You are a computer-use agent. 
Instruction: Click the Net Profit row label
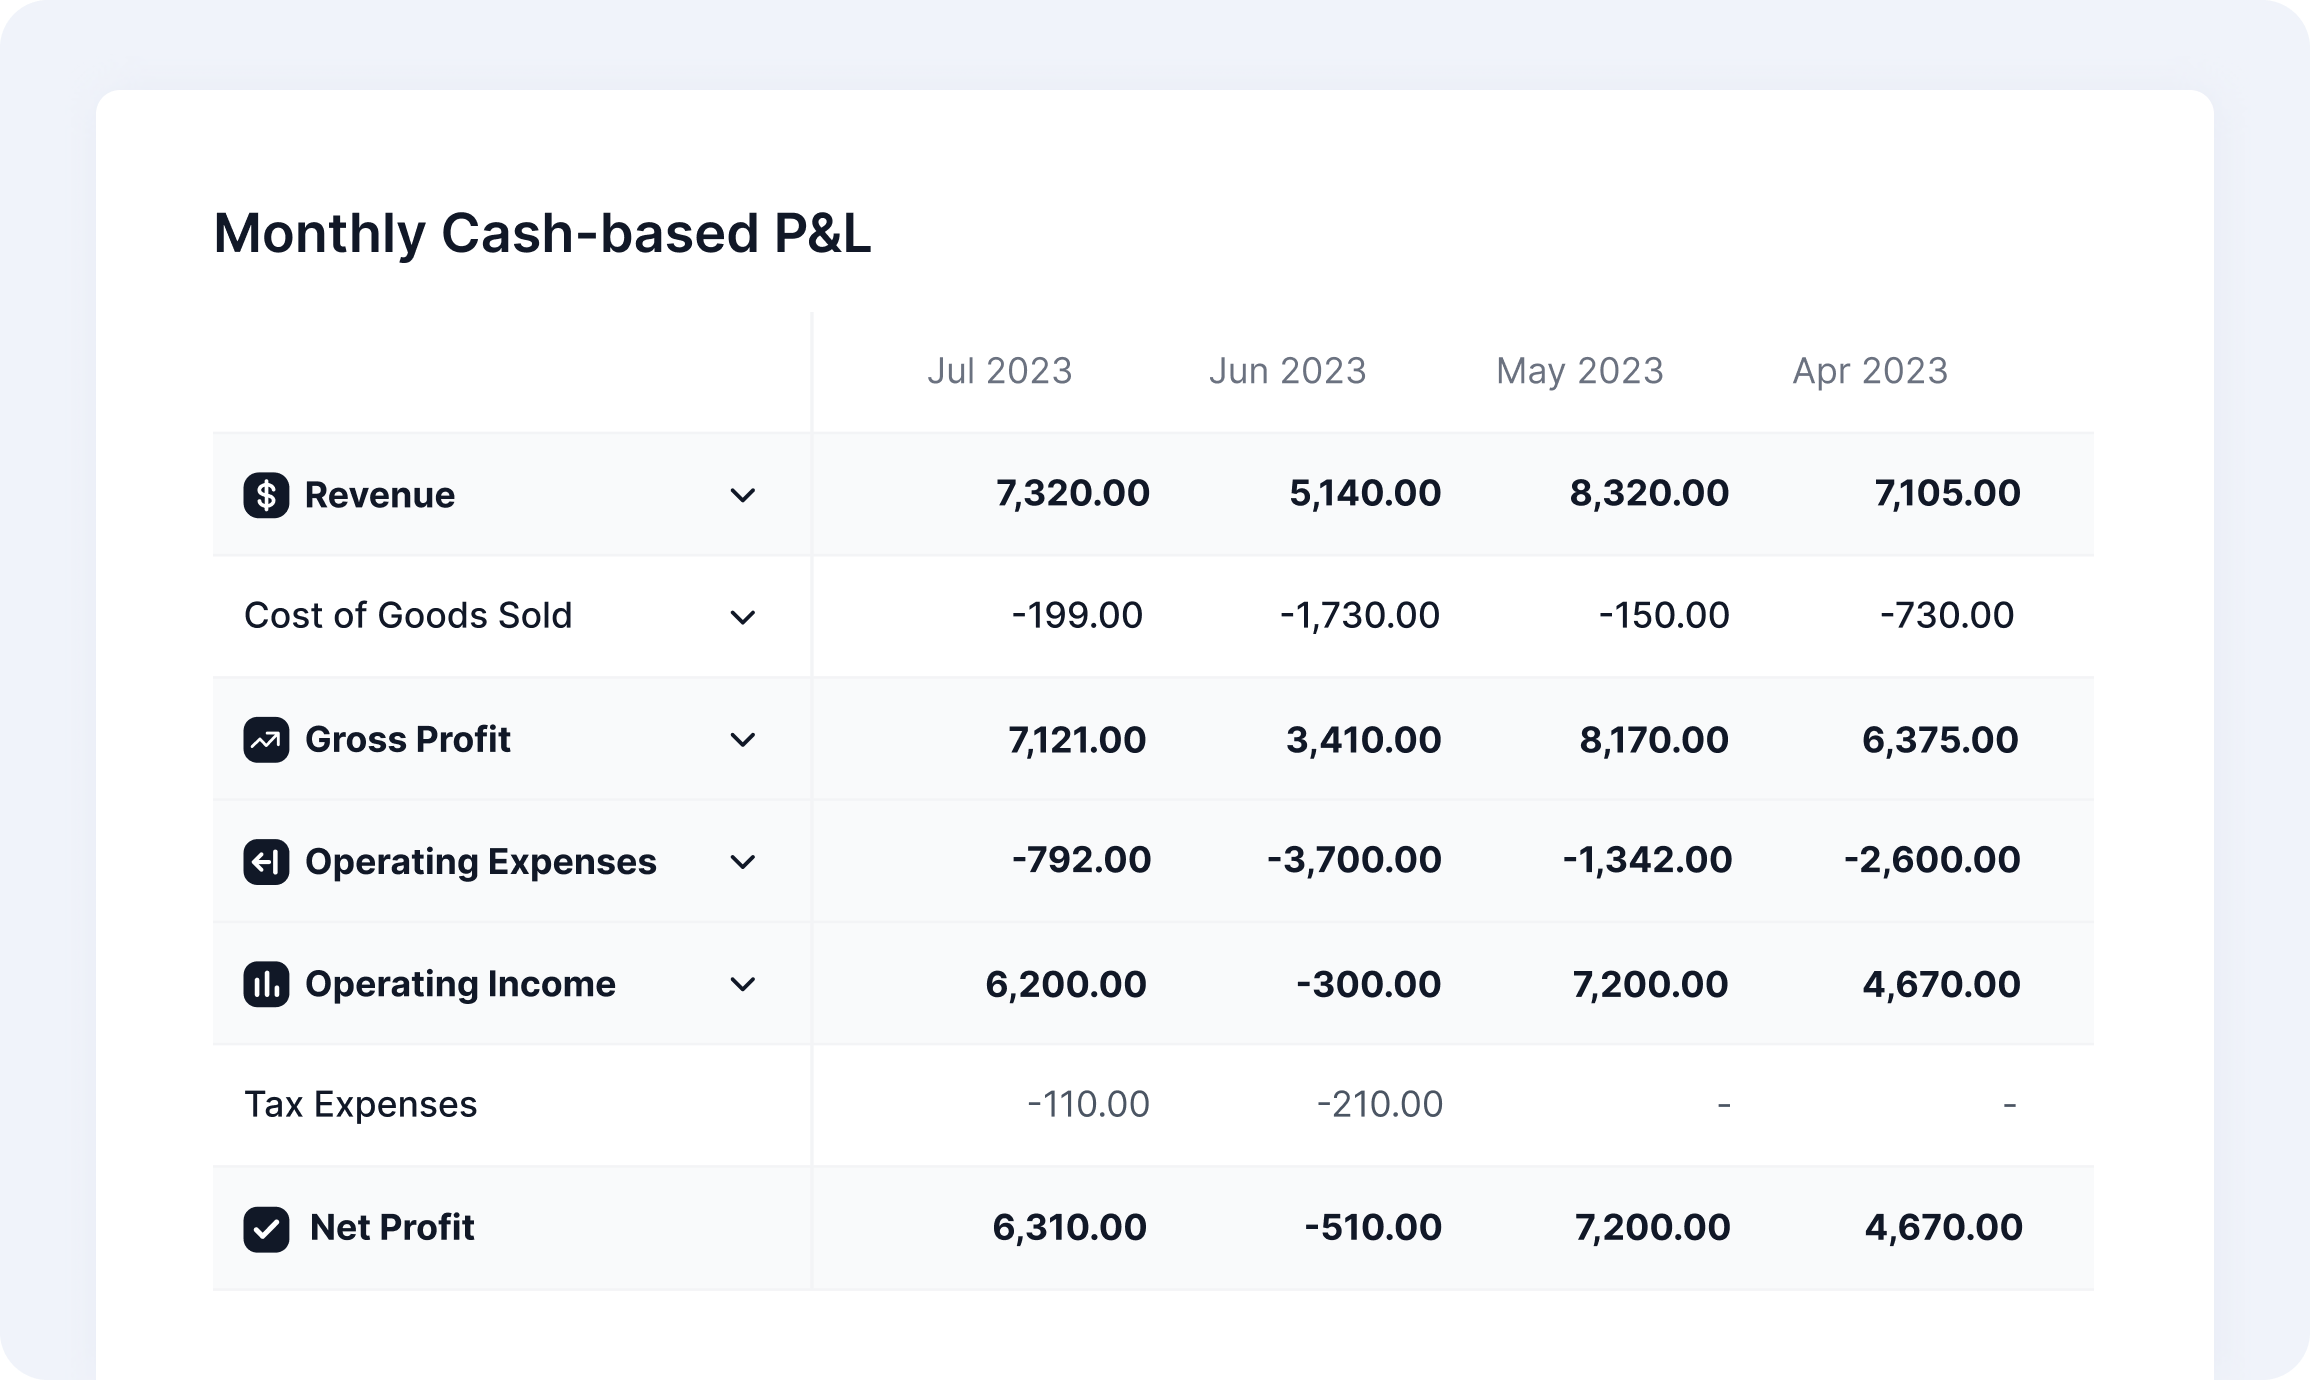391,1227
